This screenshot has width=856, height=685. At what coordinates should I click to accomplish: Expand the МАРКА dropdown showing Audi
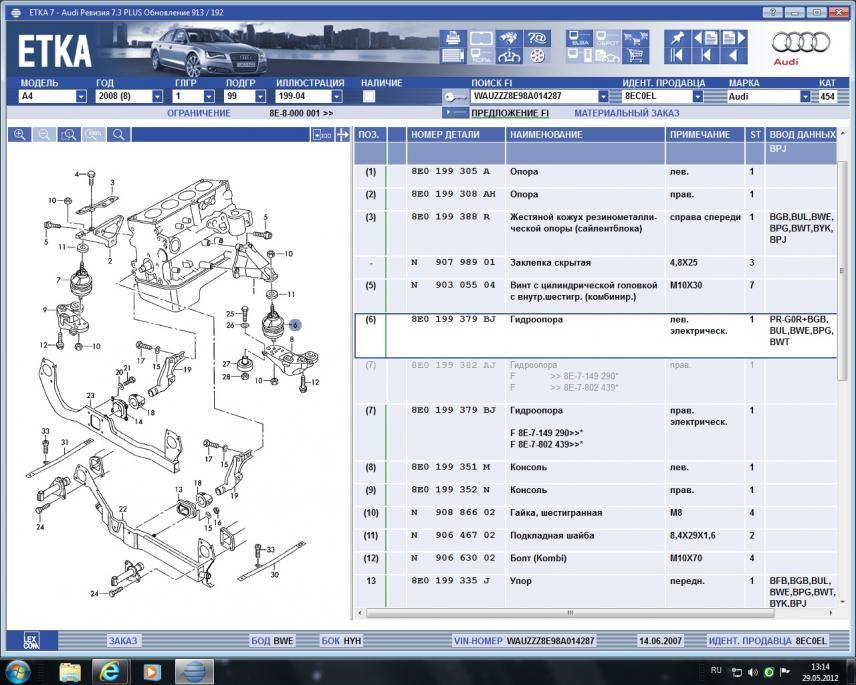[x=805, y=97]
